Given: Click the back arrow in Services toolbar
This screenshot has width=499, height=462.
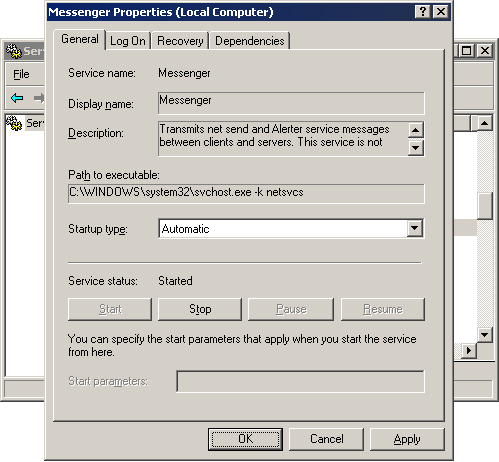Looking at the screenshot, I should click(17, 98).
